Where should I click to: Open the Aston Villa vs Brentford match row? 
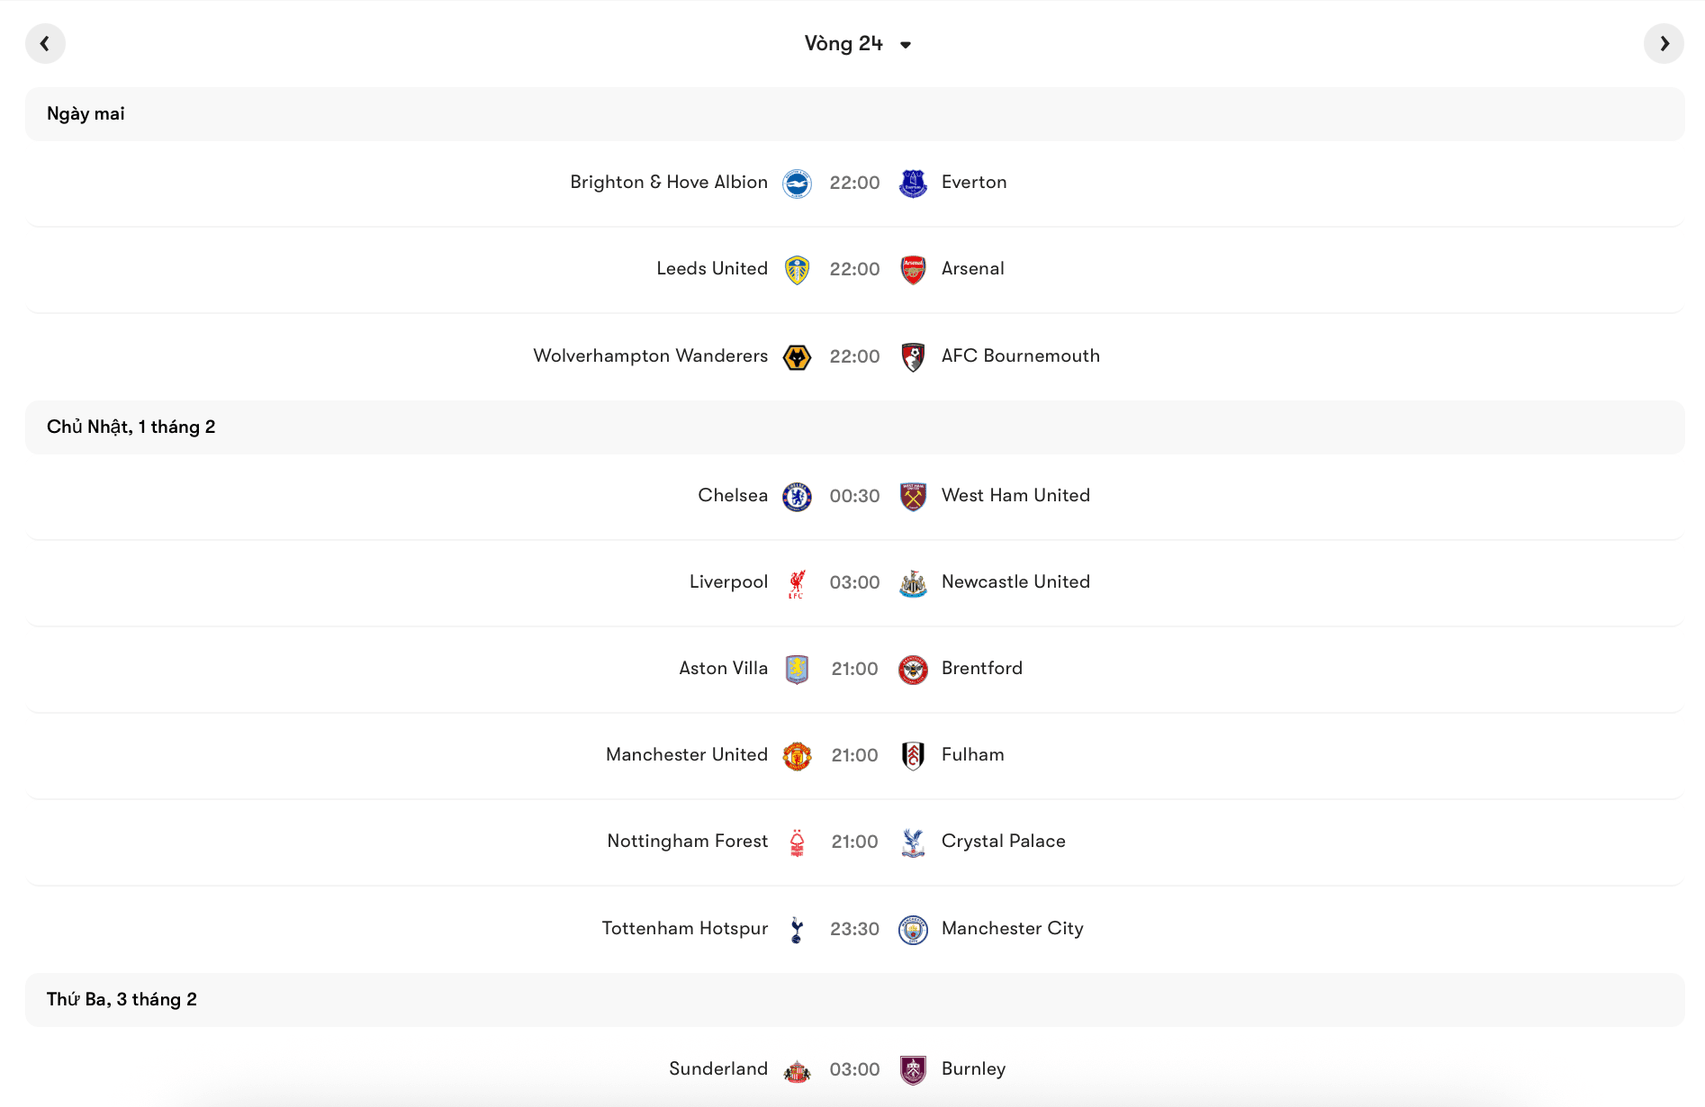pos(852,668)
